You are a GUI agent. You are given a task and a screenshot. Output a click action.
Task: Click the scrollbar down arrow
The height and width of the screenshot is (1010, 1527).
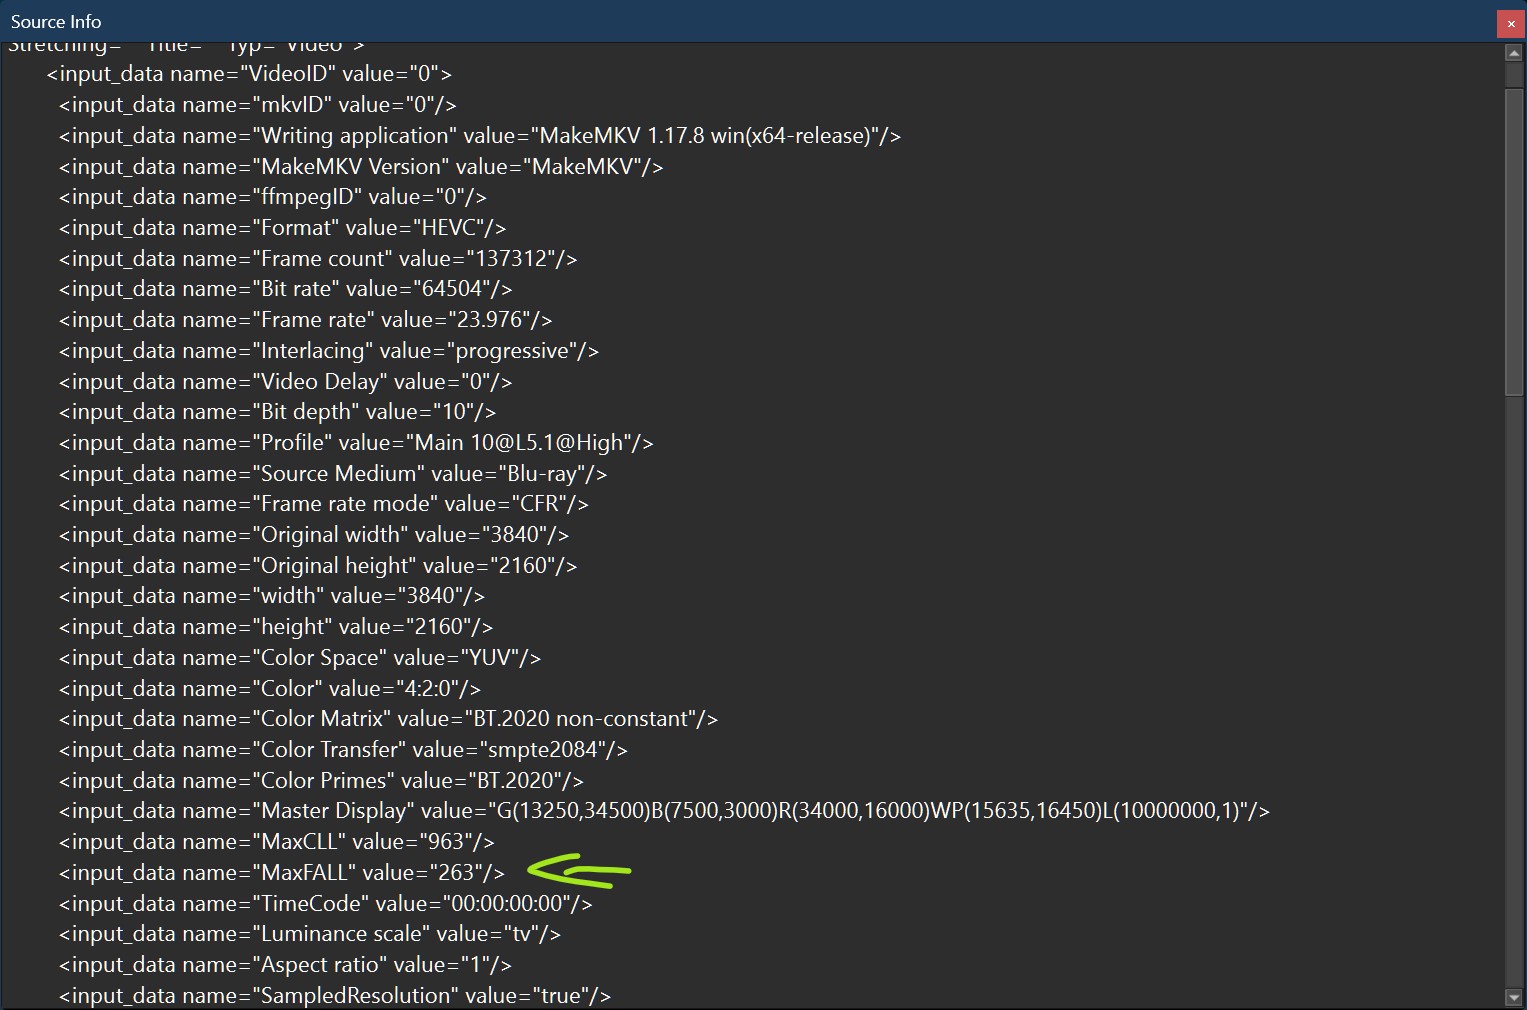tap(1513, 997)
